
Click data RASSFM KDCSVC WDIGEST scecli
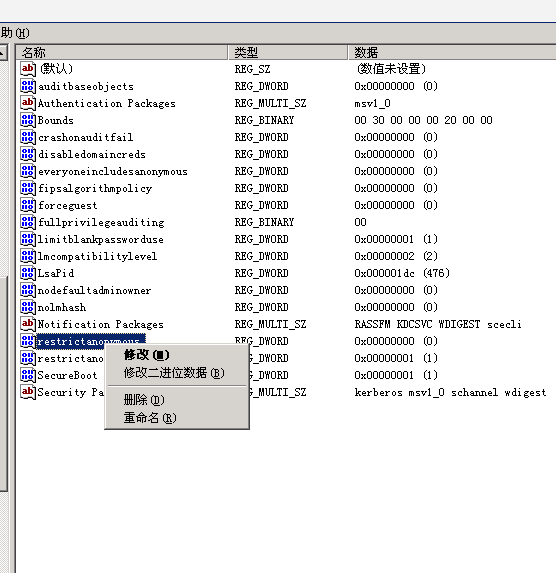tap(438, 324)
